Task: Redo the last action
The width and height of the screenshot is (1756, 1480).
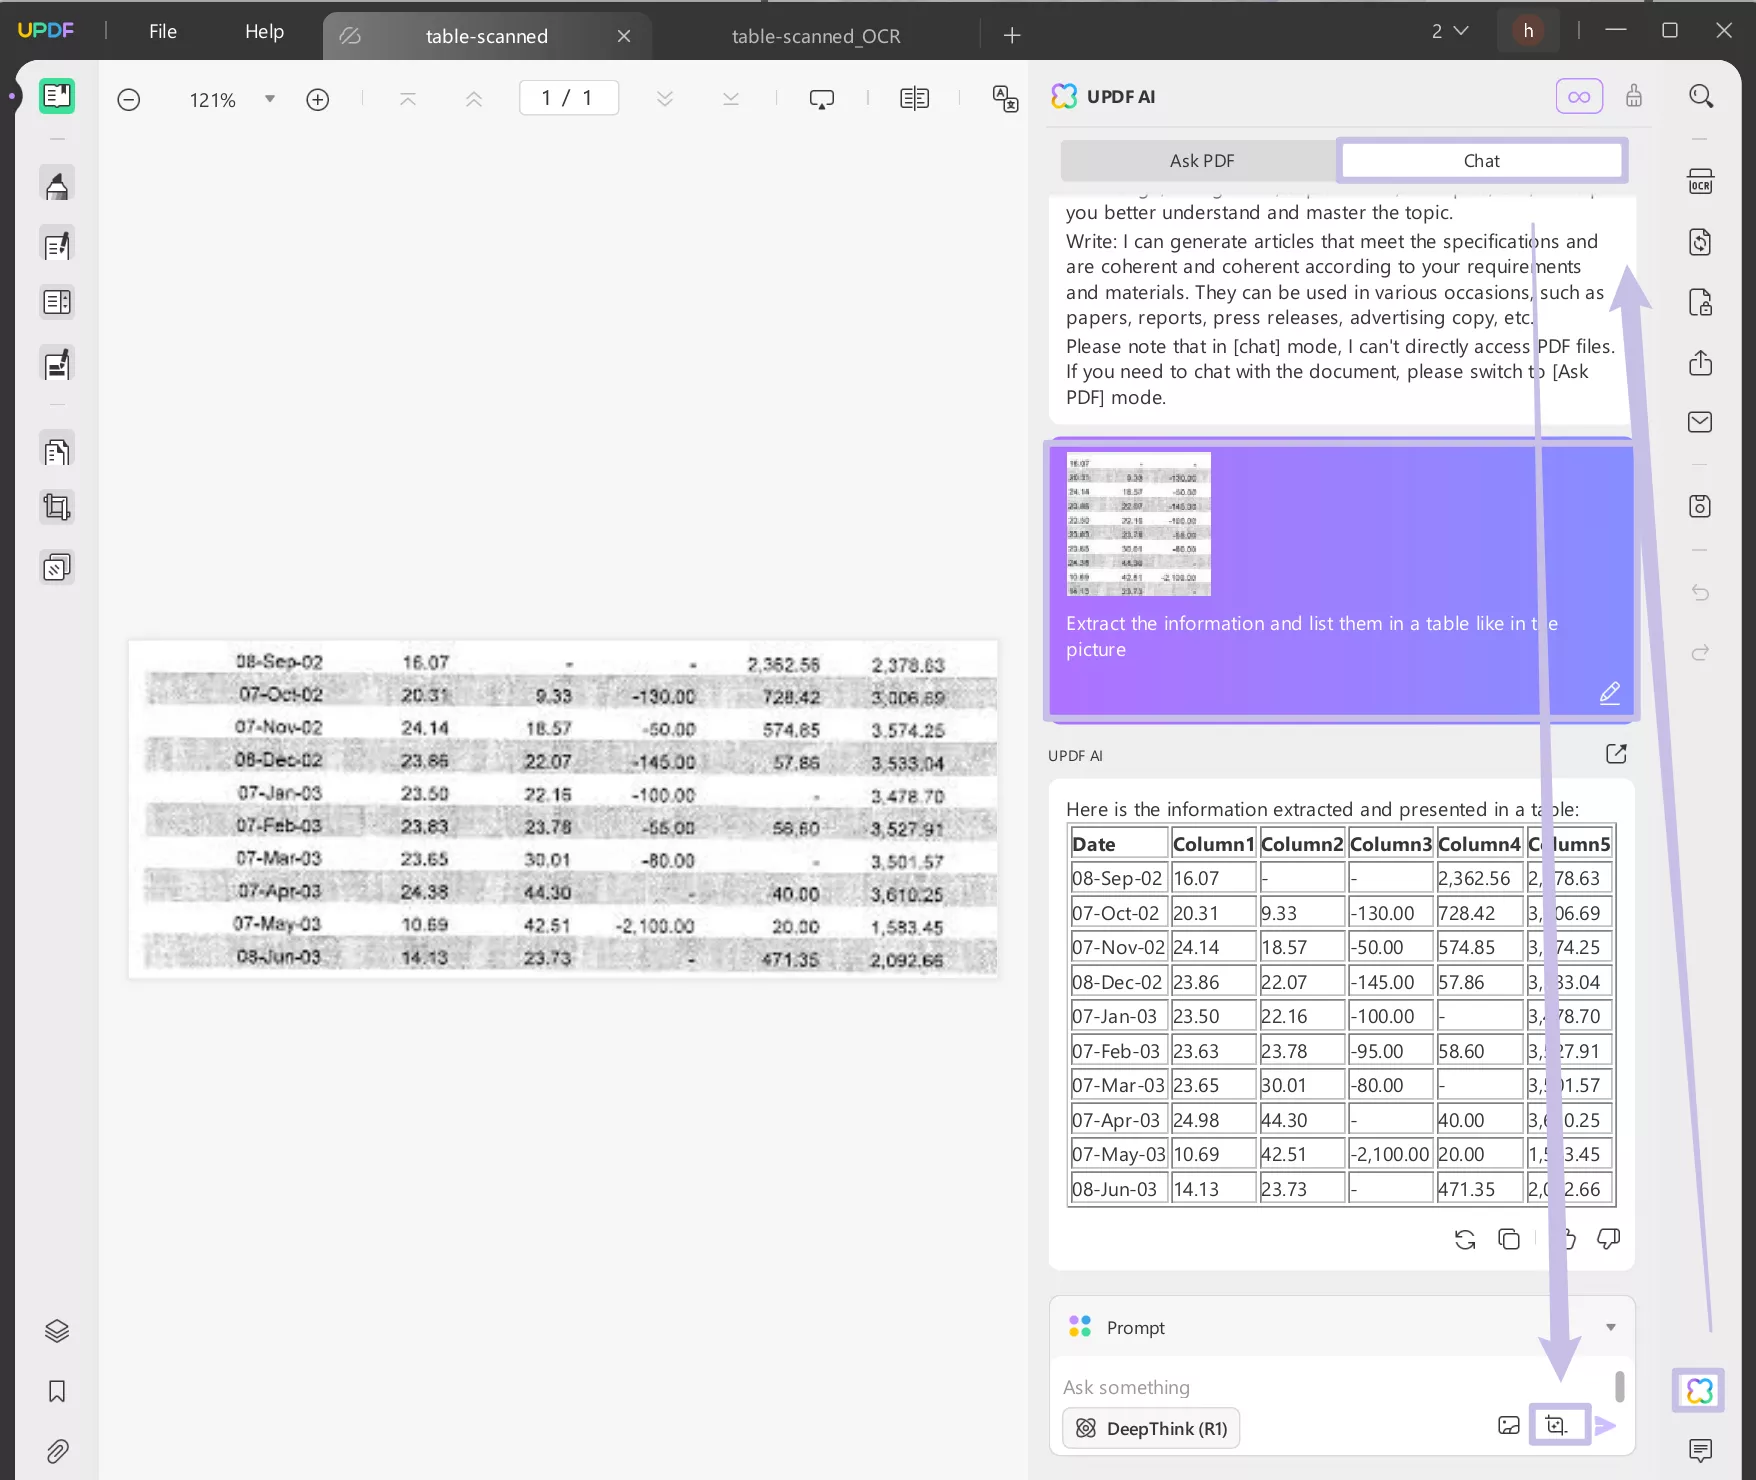Action: (1701, 653)
